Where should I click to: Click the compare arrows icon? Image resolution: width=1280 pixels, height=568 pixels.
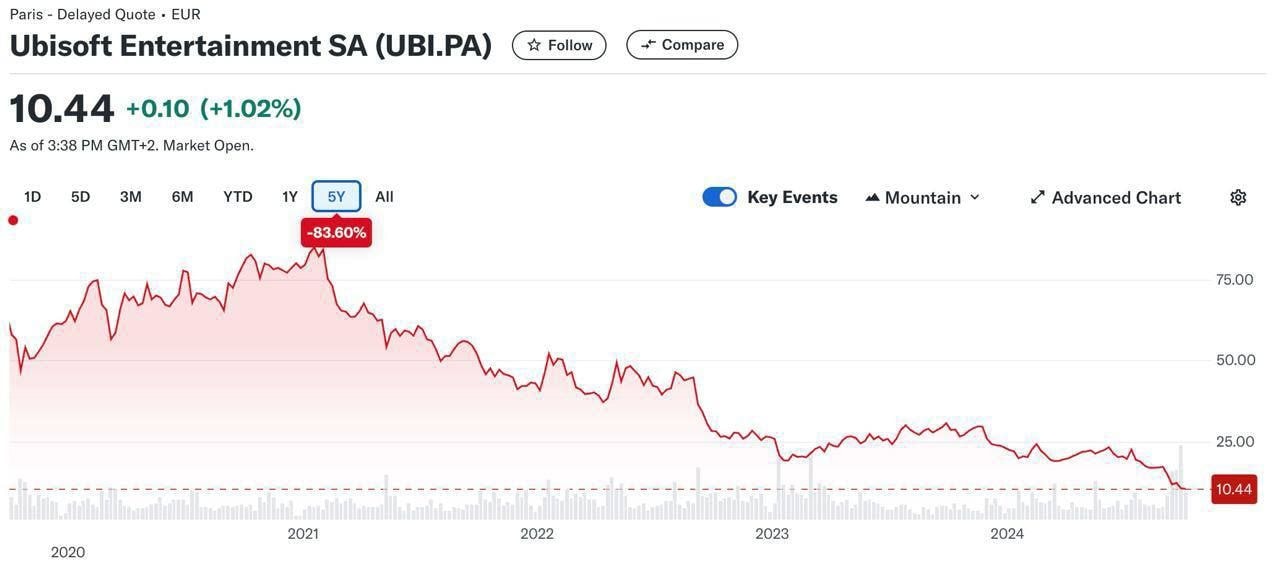click(x=648, y=45)
